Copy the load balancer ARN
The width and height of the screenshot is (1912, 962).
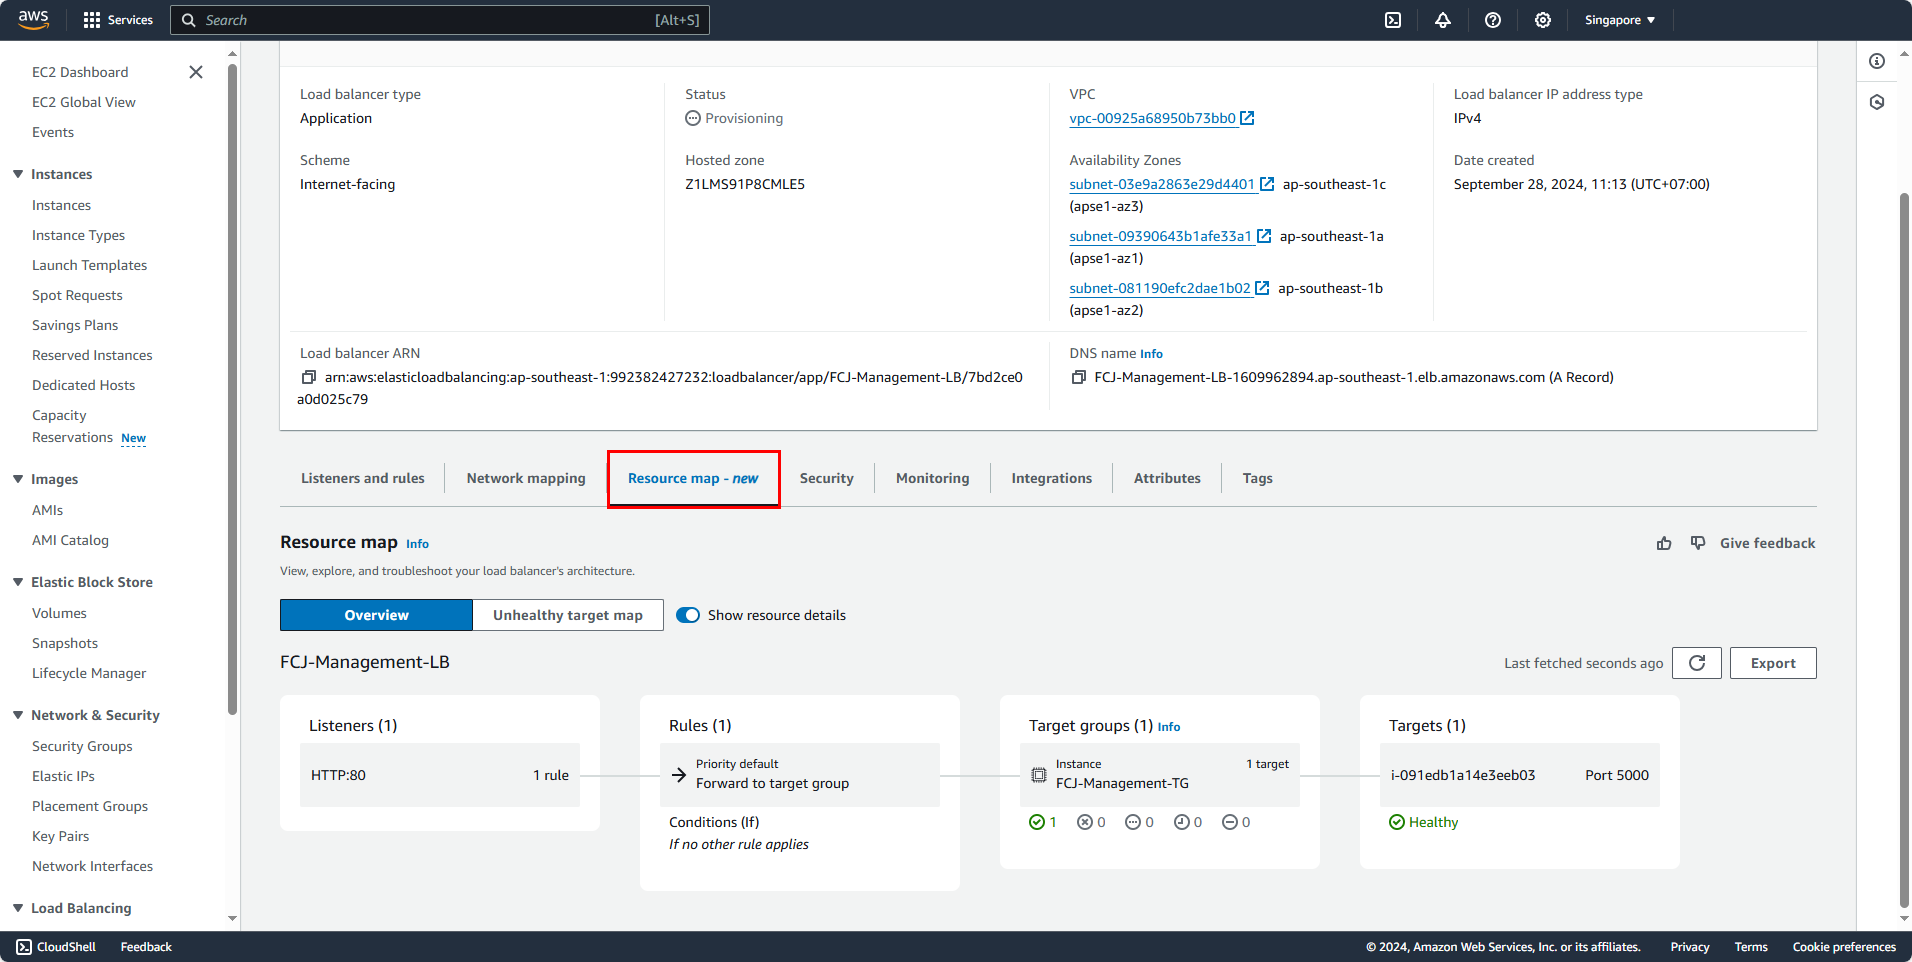point(308,377)
